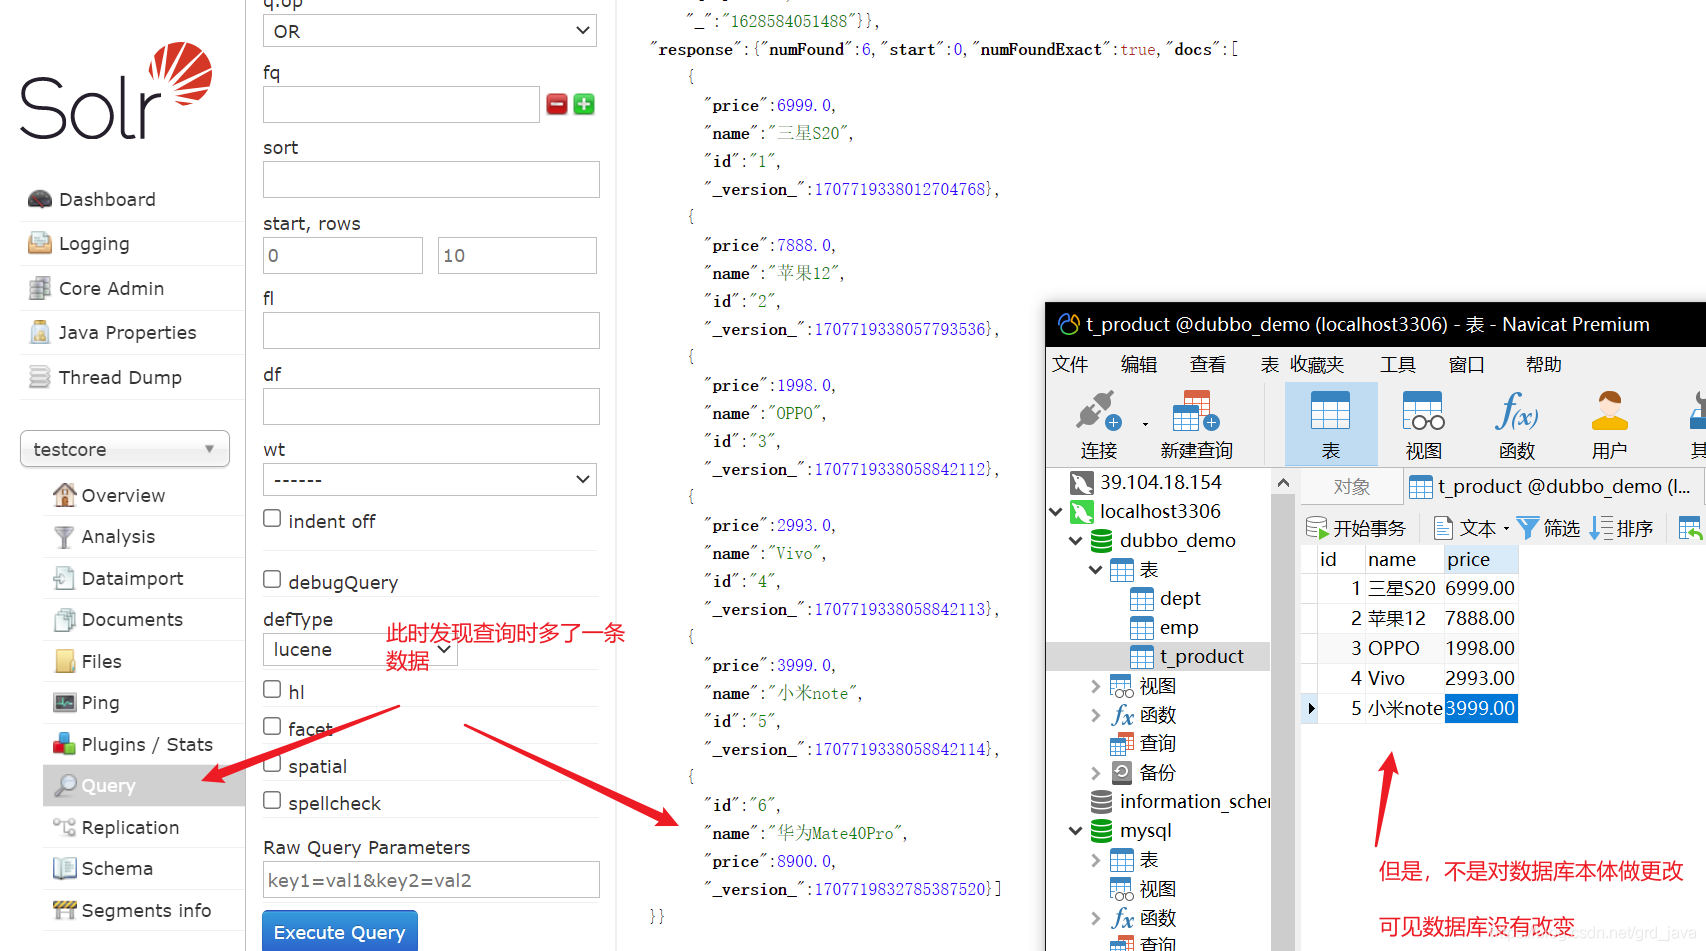Image resolution: width=1706 pixels, height=951 pixels.
Task: Open the 查看 menu in Navicat
Action: pyautogui.click(x=1208, y=365)
